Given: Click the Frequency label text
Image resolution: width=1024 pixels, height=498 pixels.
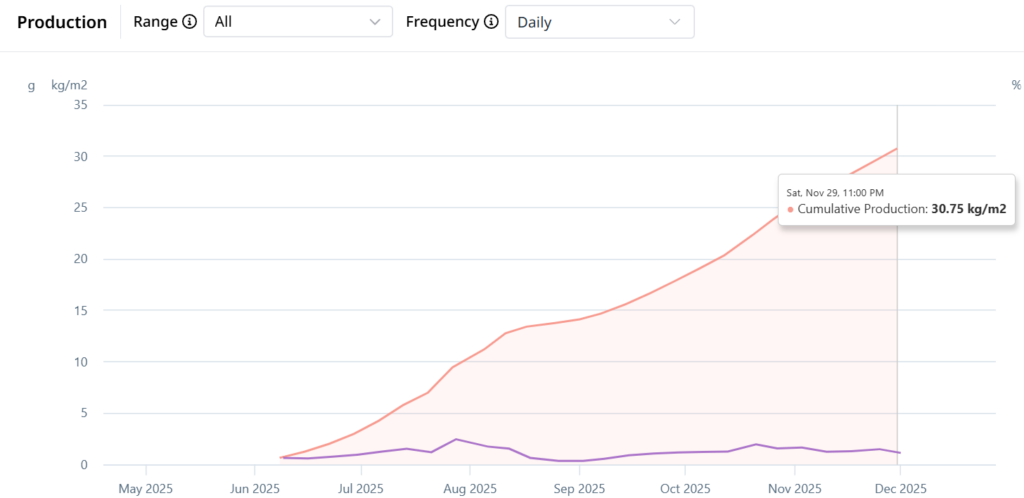Looking at the screenshot, I should (x=442, y=22).
